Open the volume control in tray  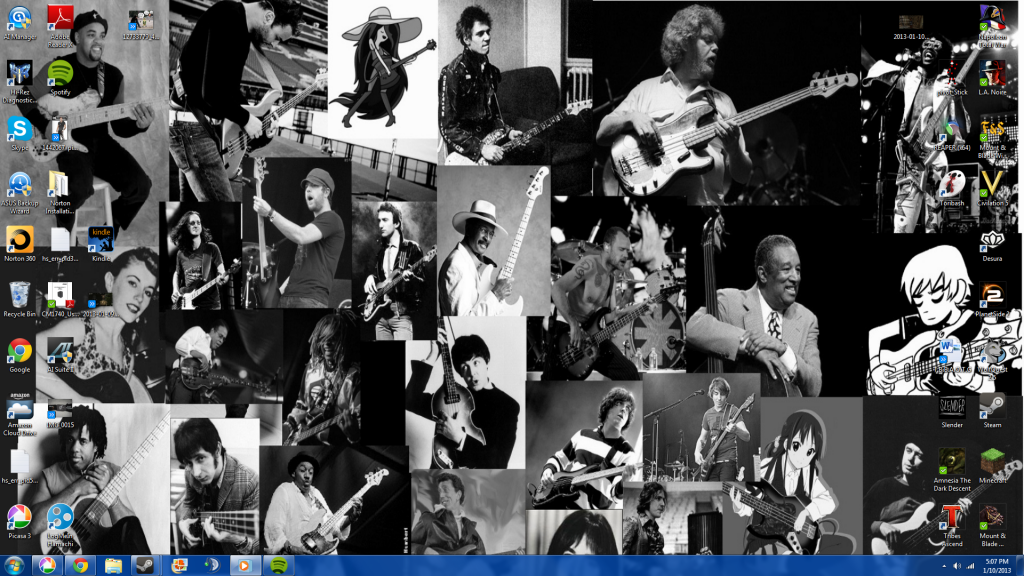pyautogui.click(x=957, y=566)
